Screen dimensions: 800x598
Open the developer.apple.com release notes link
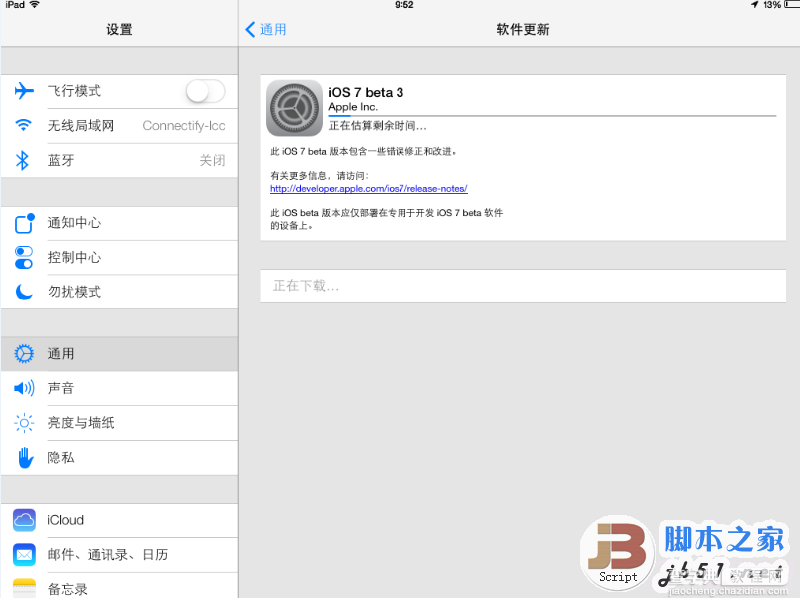coord(368,189)
